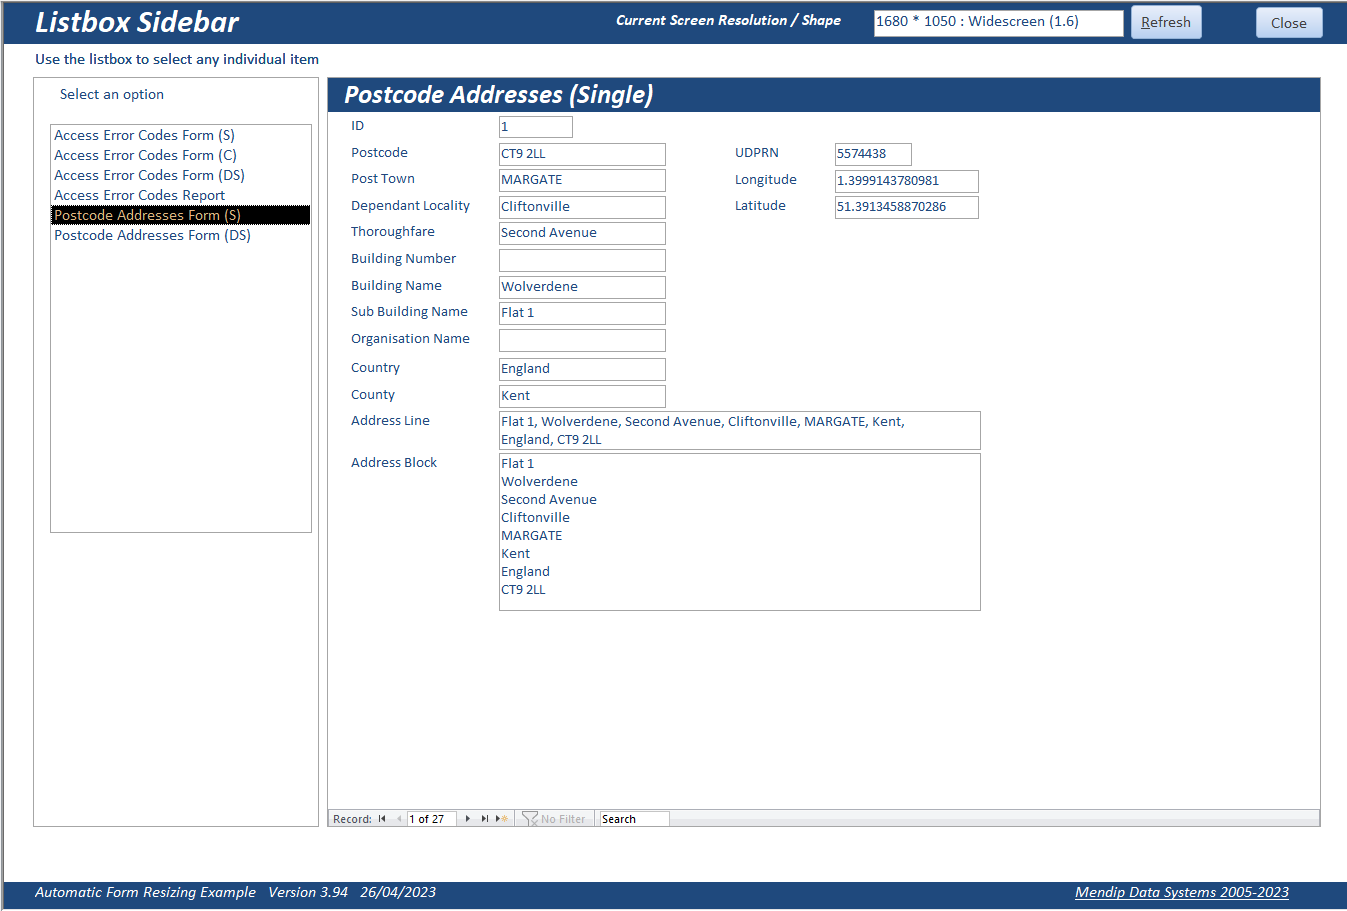Select Access Error Codes Form (DS)

click(x=181, y=175)
